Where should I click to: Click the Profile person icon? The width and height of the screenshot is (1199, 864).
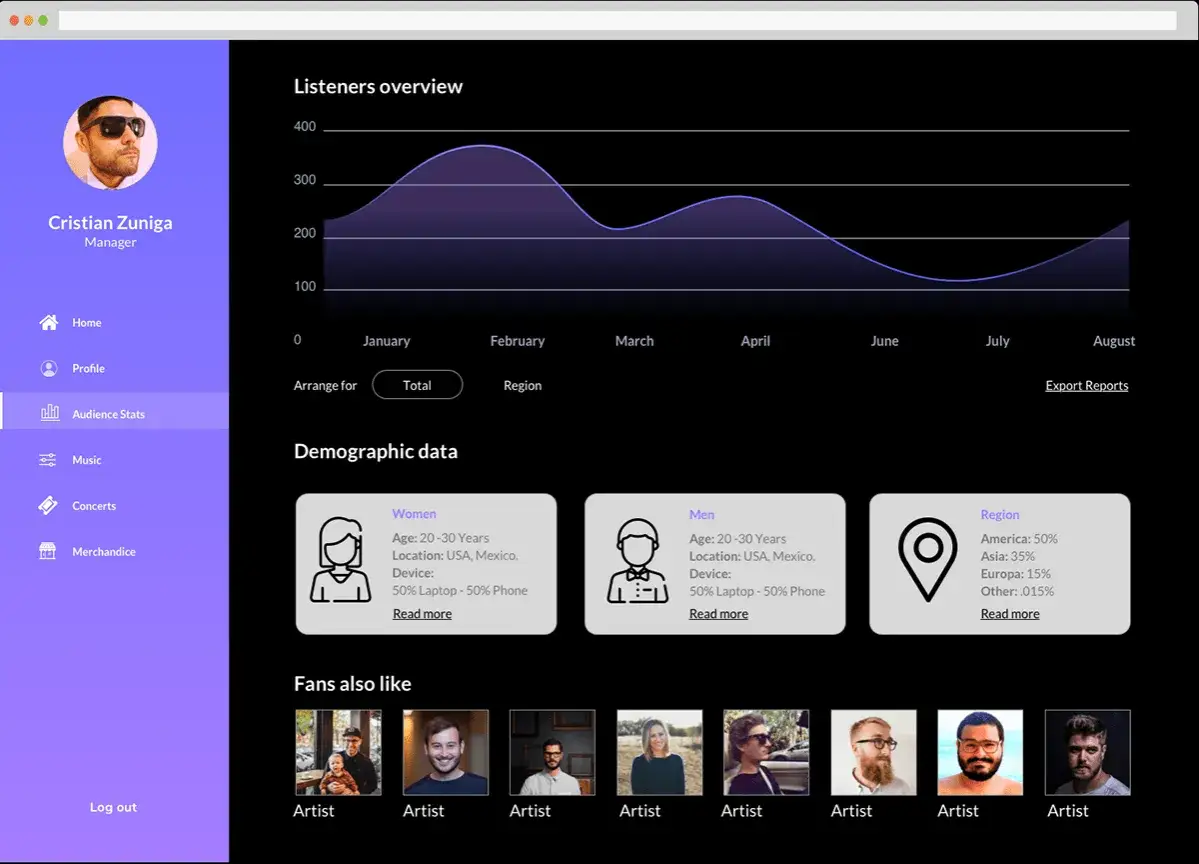point(49,369)
